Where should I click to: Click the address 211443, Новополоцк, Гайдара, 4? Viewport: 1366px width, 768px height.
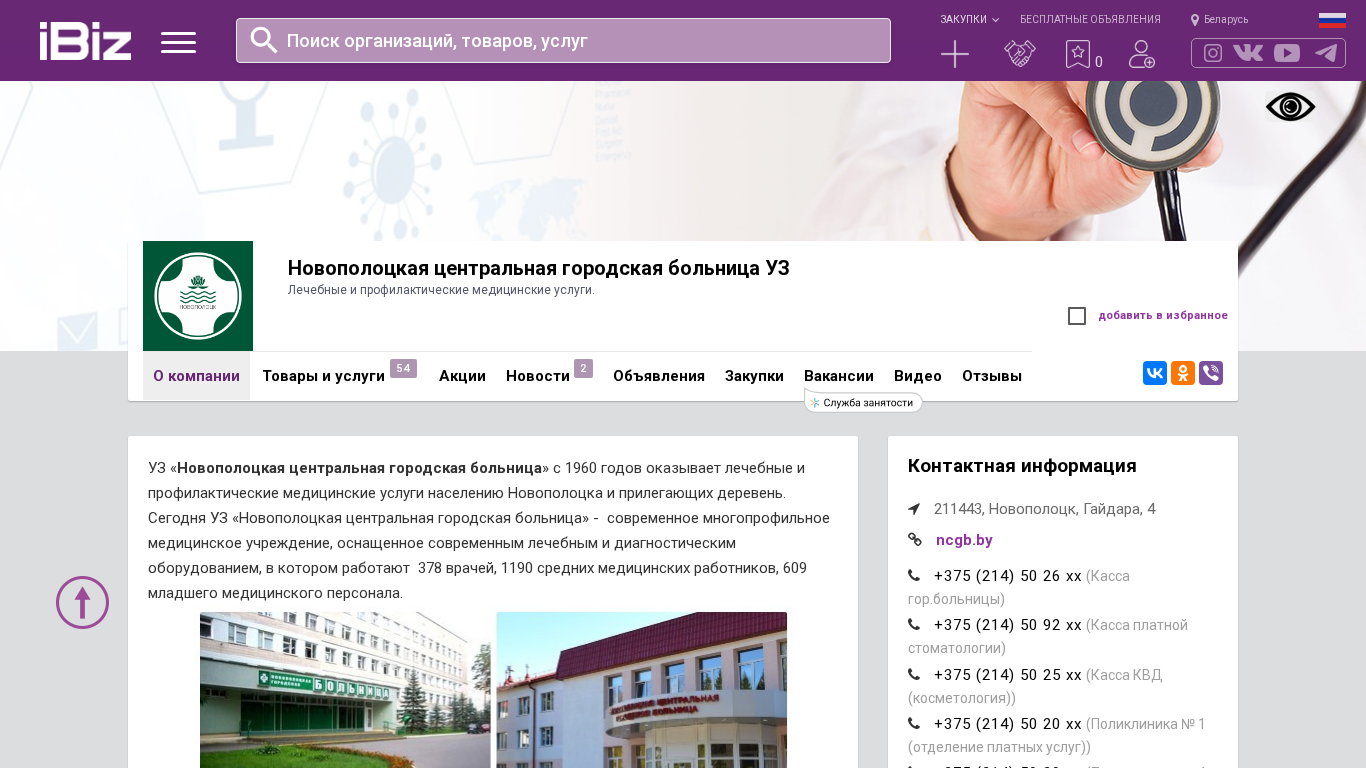[1045, 509]
